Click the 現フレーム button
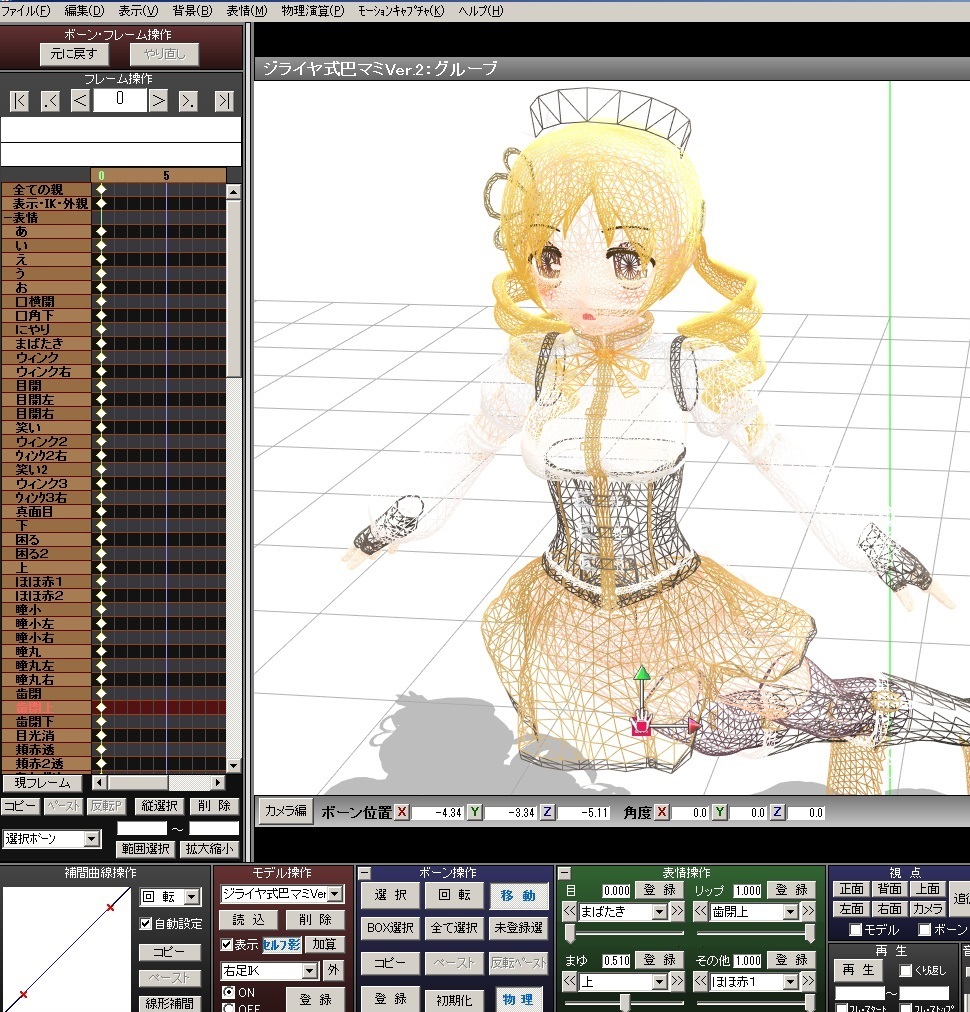 point(43,783)
